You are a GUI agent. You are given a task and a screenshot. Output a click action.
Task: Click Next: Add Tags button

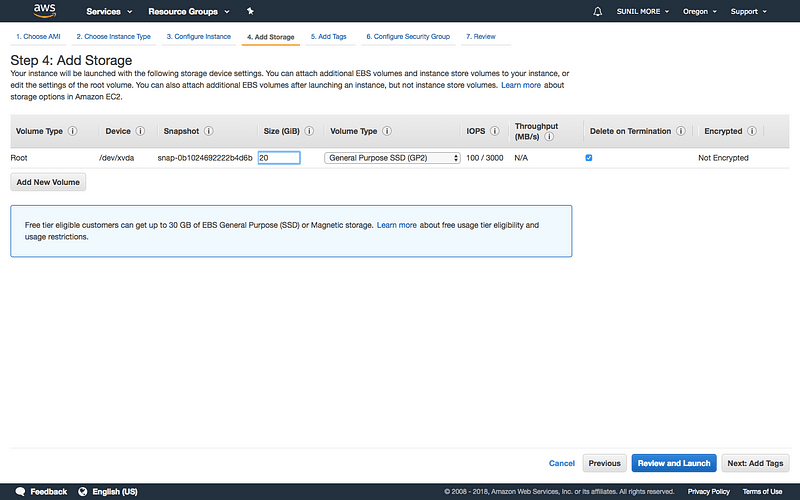coord(755,463)
